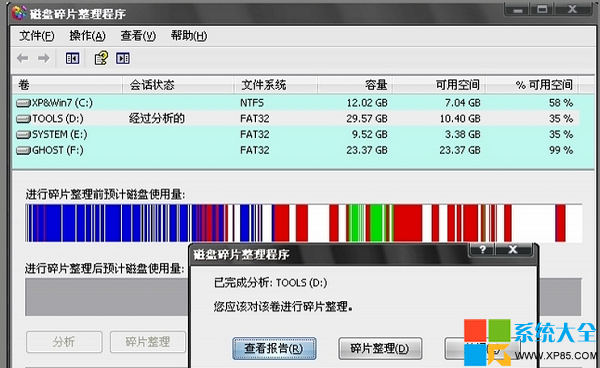Toggle the action pane toolbar icon
The height and width of the screenshot is (368, 600).
point(123,59)
